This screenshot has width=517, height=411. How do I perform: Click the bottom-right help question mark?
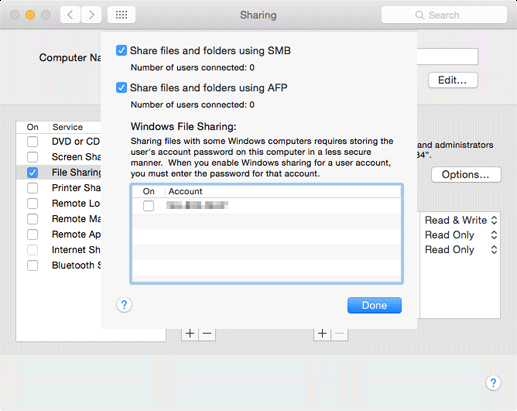493,383
